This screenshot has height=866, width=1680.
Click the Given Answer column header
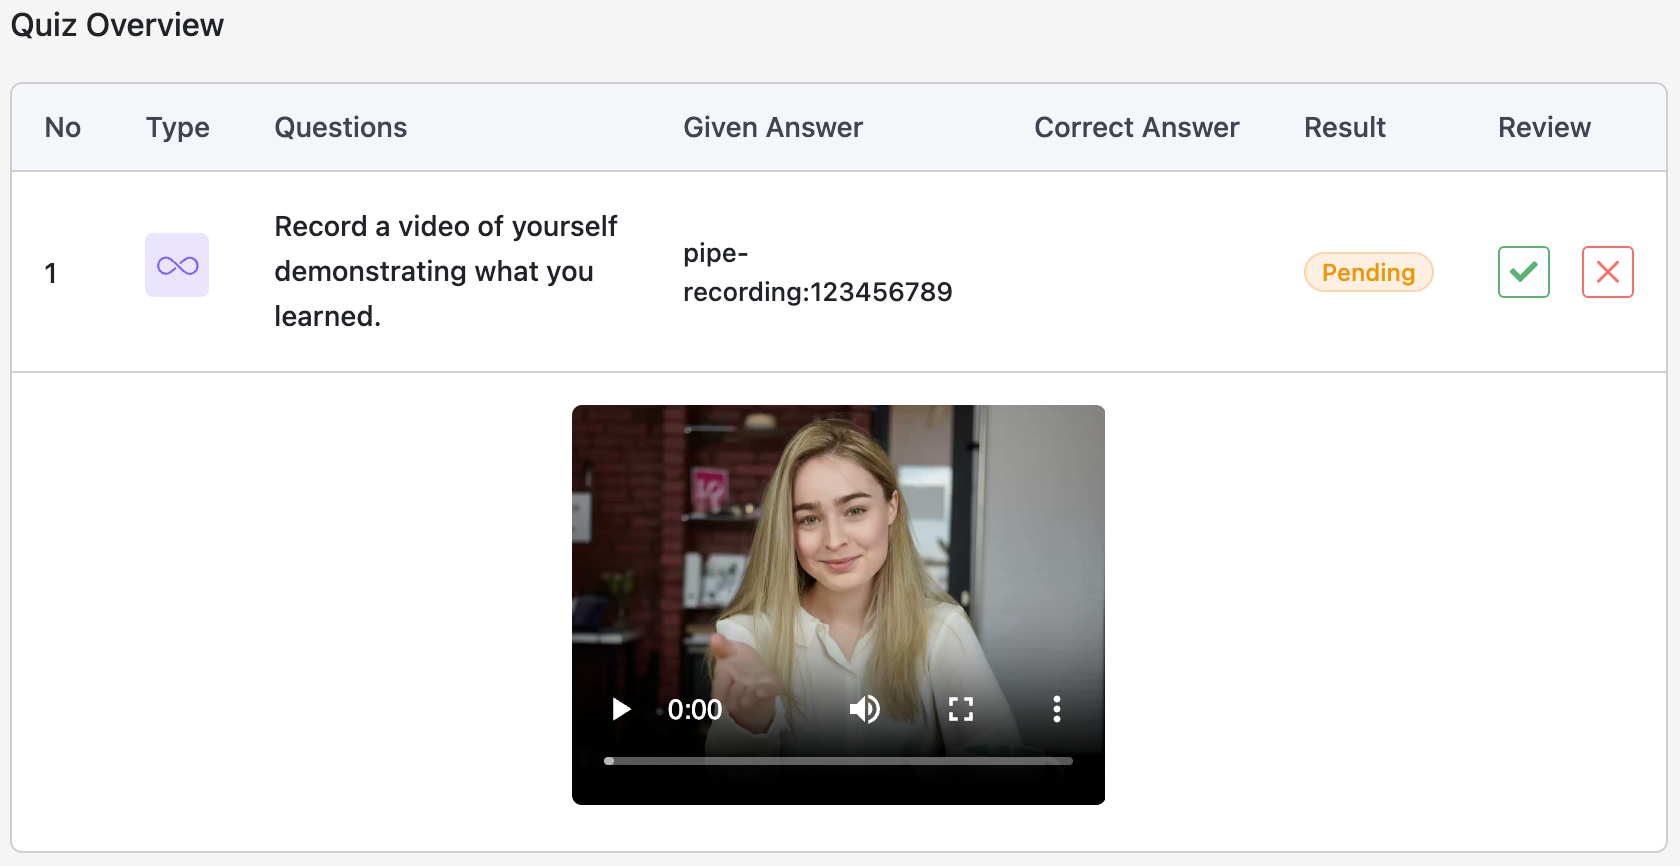pos(773,127)
